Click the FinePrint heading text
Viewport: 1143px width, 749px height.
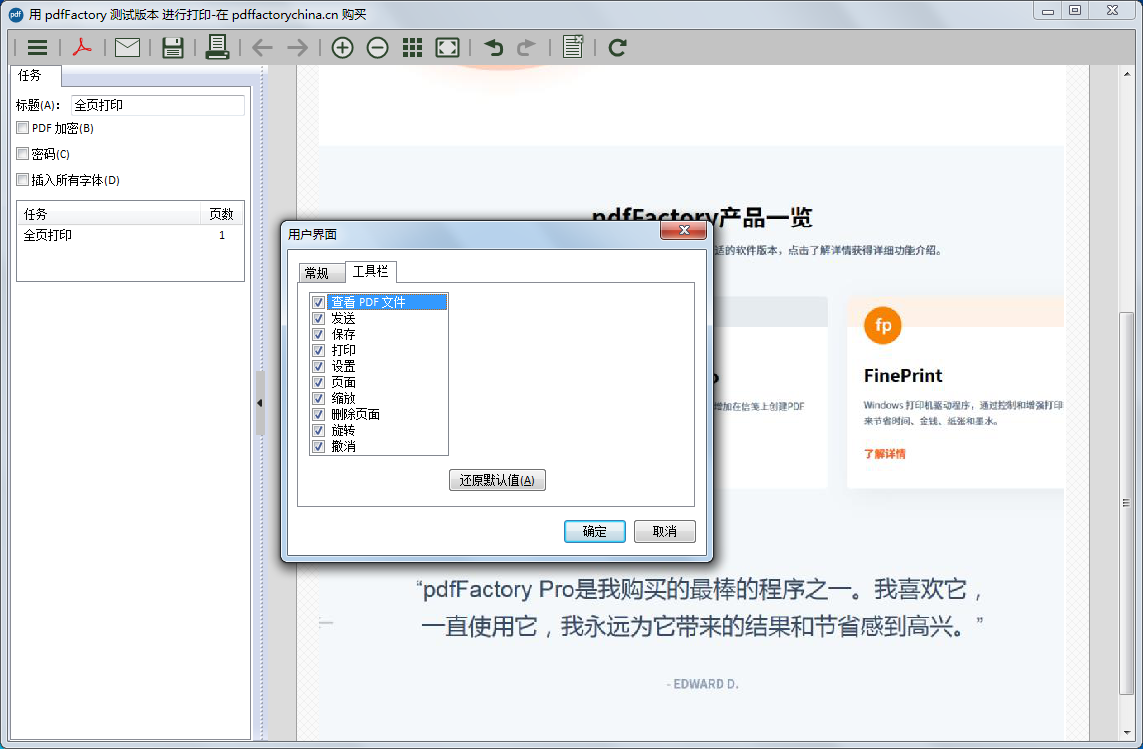click(903, 376)
